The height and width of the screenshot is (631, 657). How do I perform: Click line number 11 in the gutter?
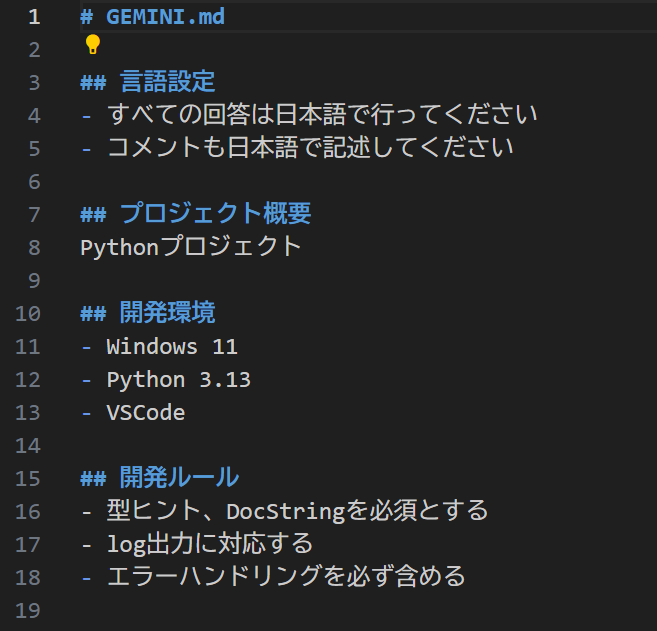(28, 347)
